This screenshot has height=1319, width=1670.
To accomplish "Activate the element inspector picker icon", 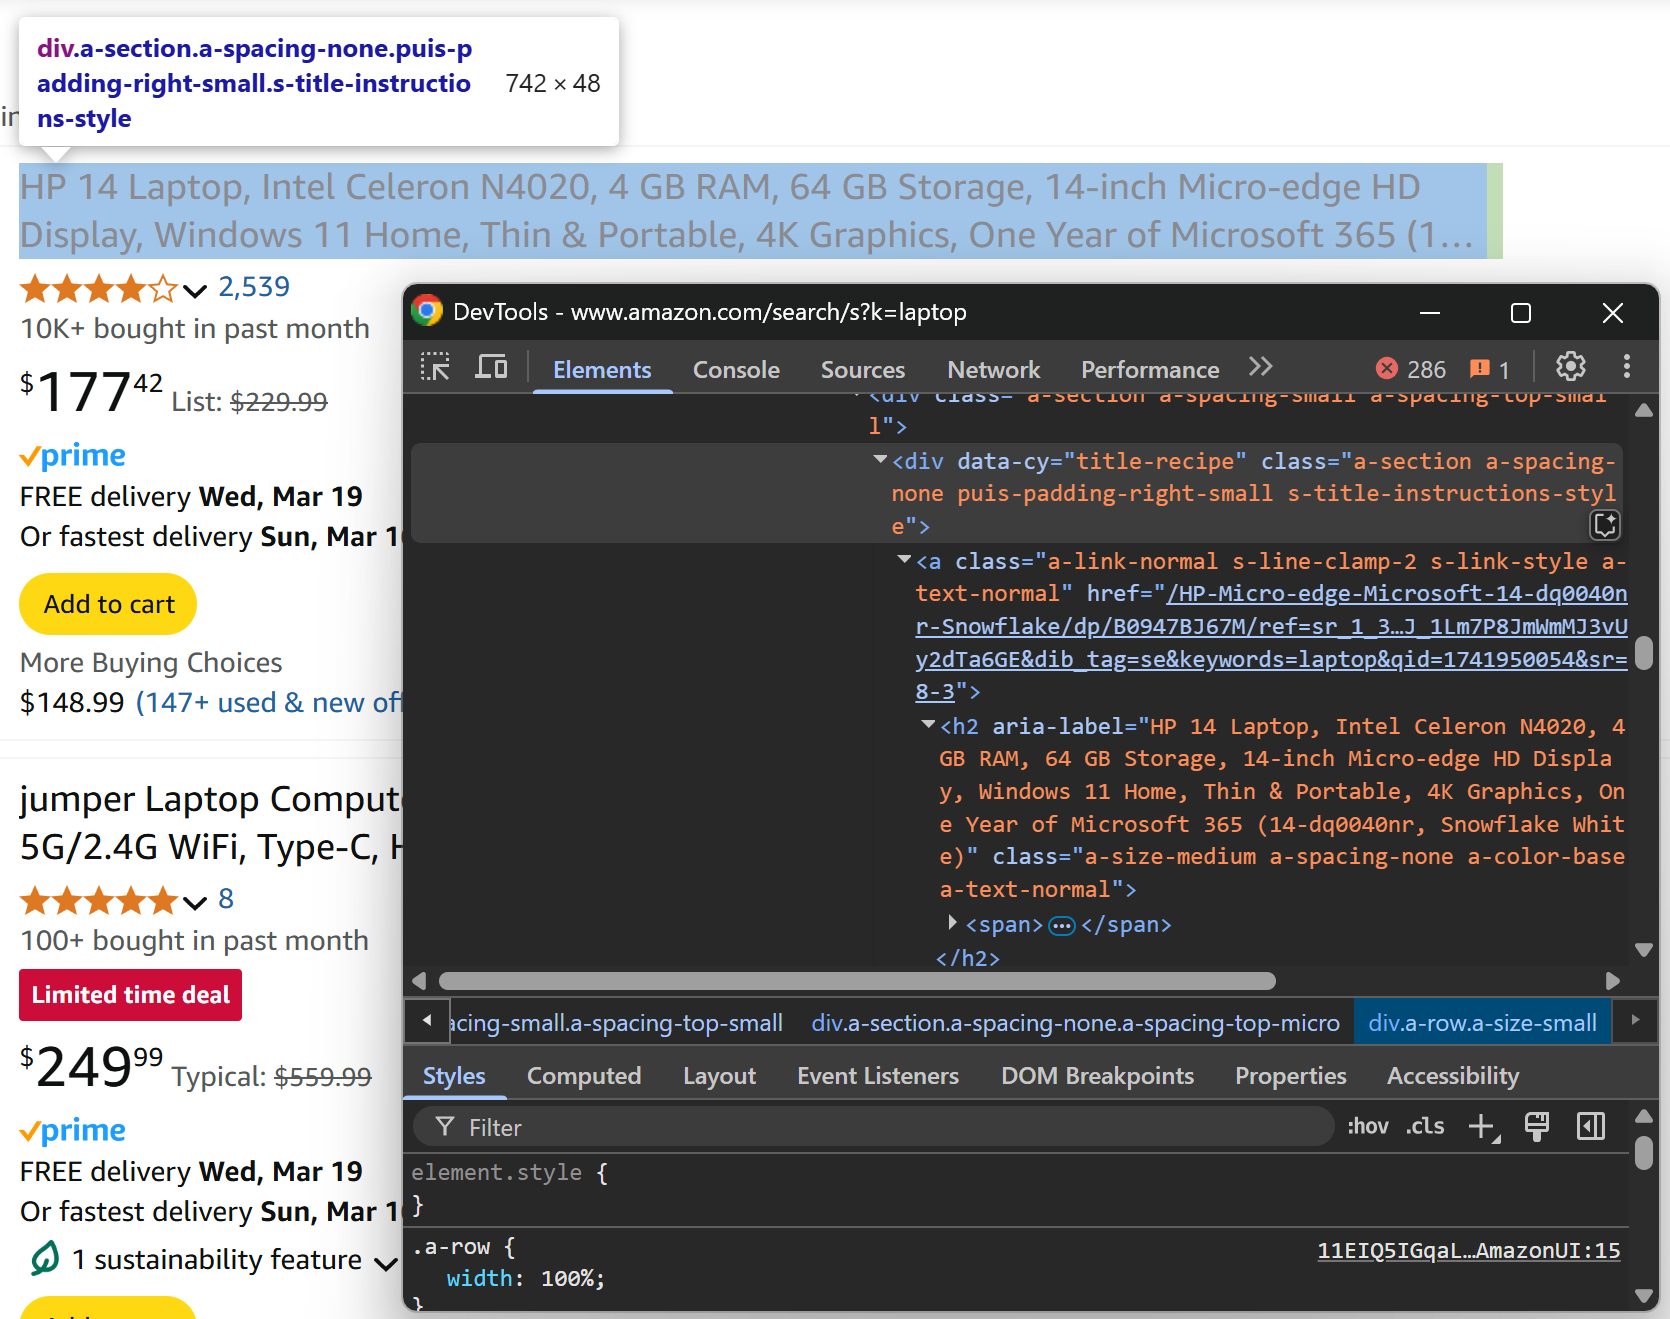I will 435,367.
